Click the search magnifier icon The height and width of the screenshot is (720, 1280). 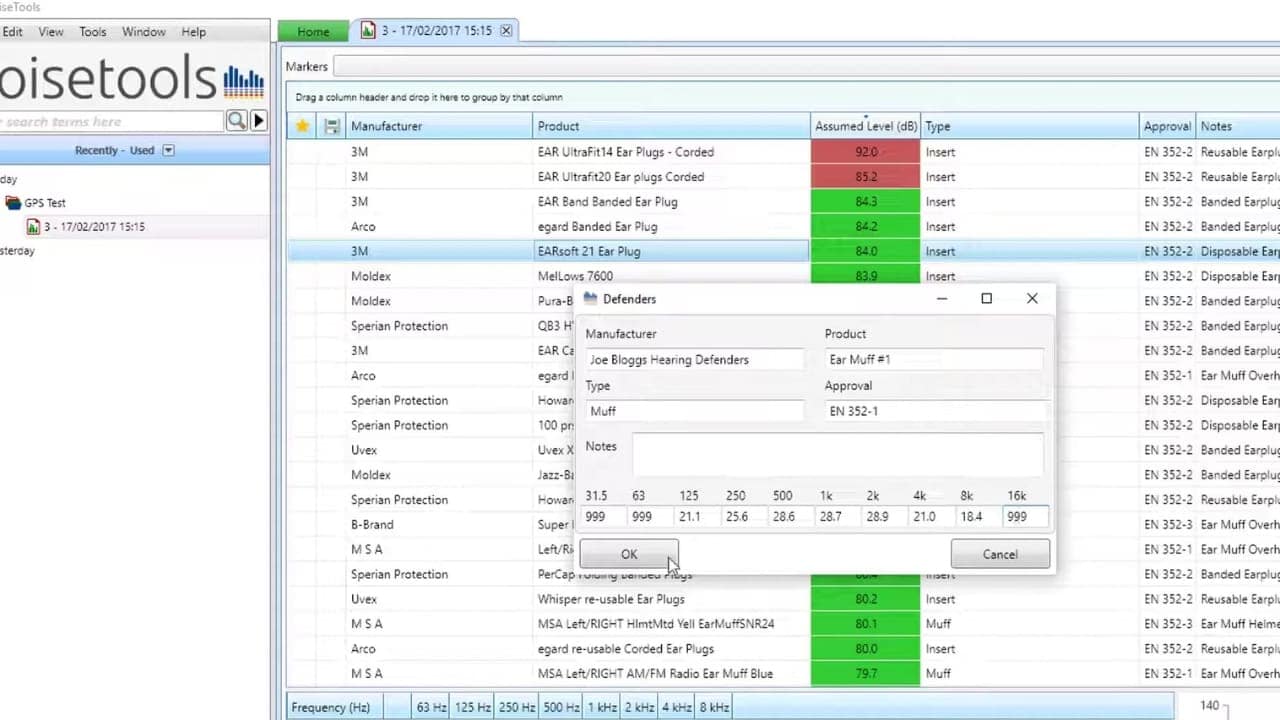point(236,121)
